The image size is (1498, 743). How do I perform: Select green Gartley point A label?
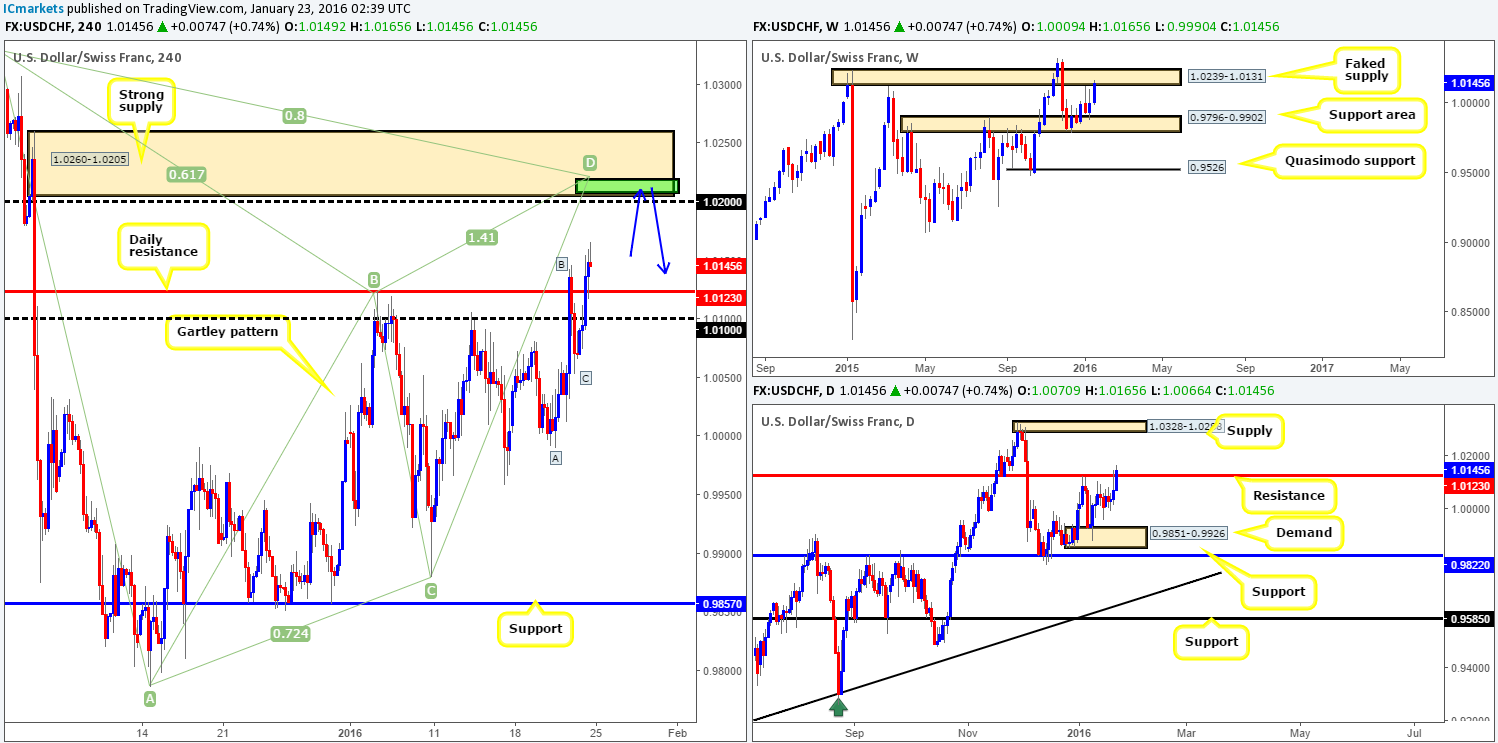(150, 698)
